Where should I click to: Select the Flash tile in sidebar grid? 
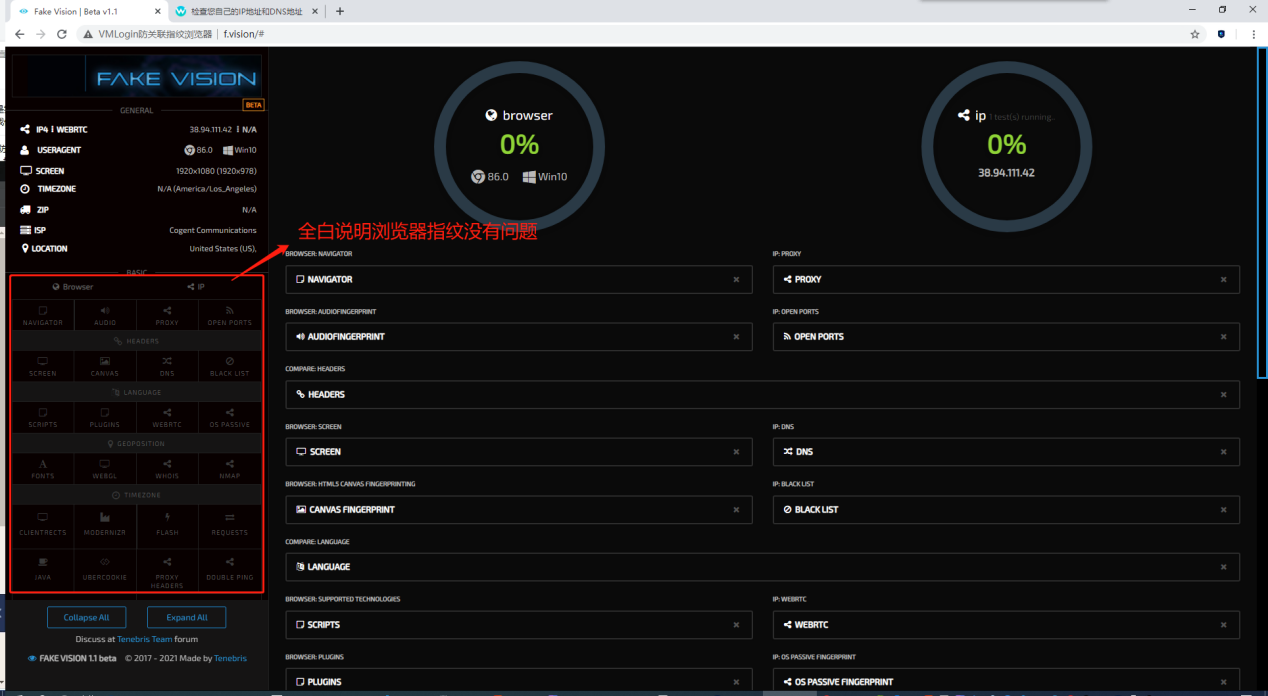167,524
